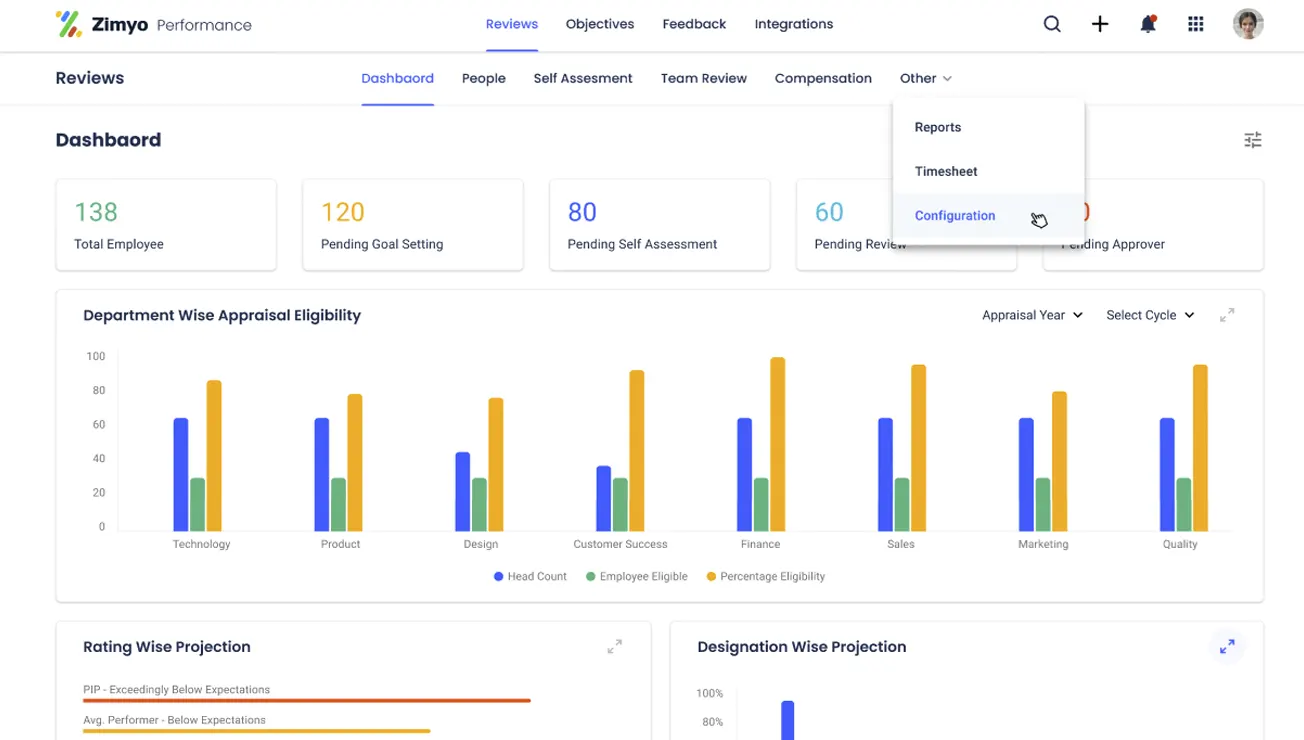Open the Objectives navigation link

point(599,23)
